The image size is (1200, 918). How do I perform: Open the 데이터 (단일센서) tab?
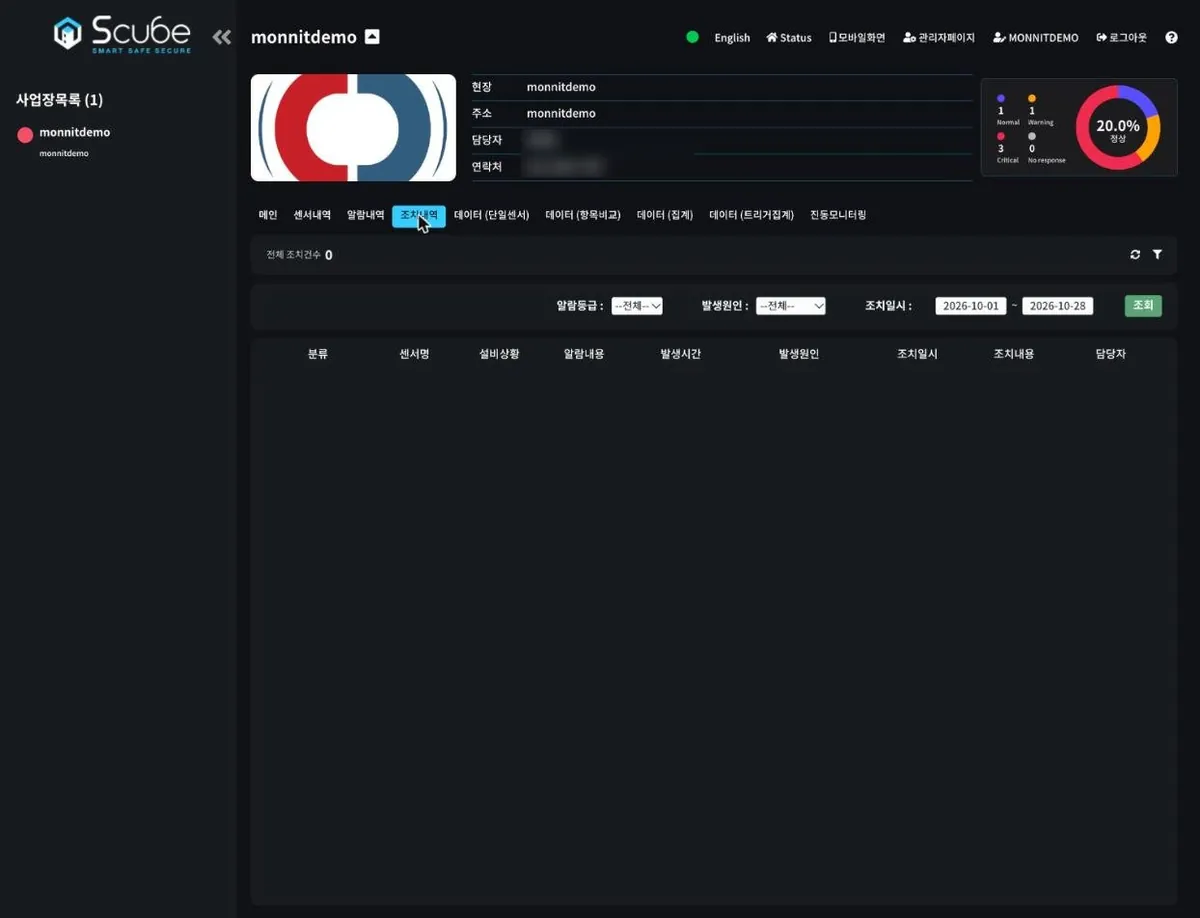[x=491, y=215]
